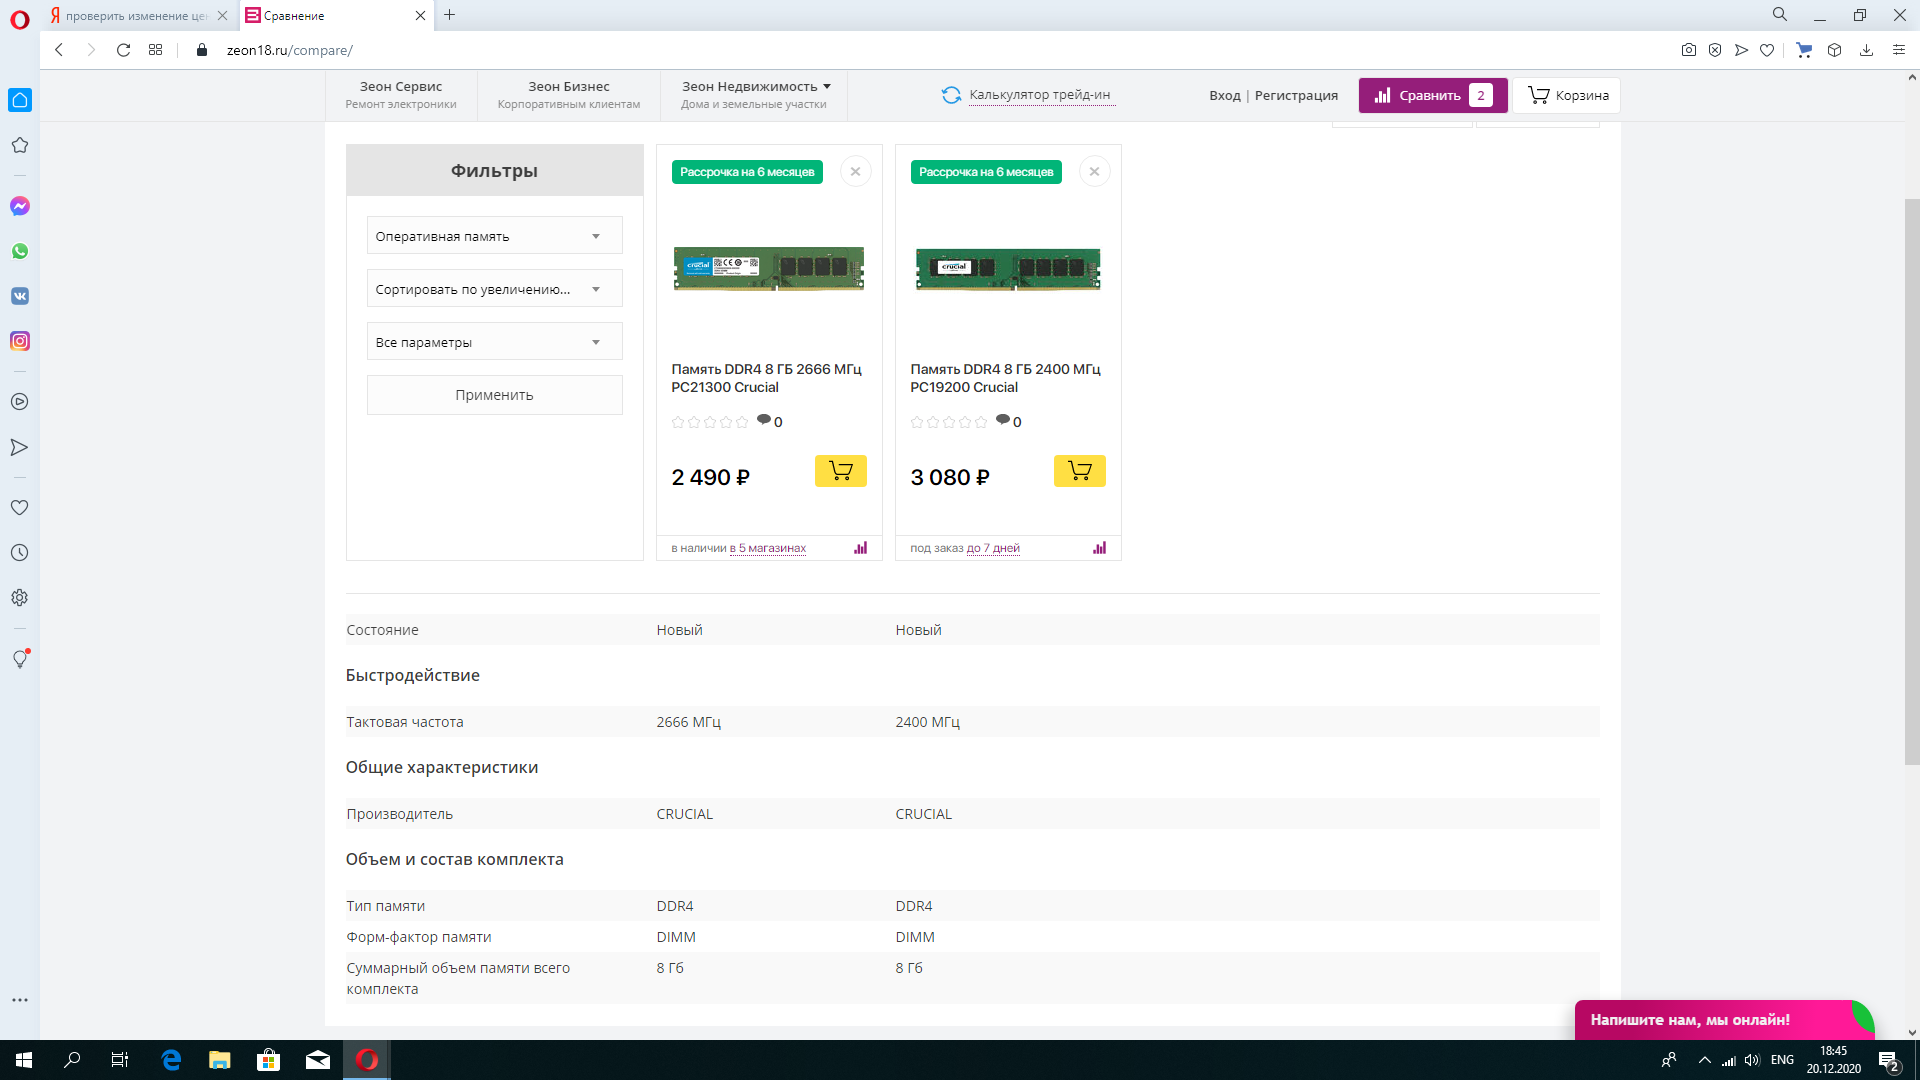The image size is (1920, 1080).
Task: Open the Сортировать по увеличению dropdown
Action: click(x=495, y=289)
